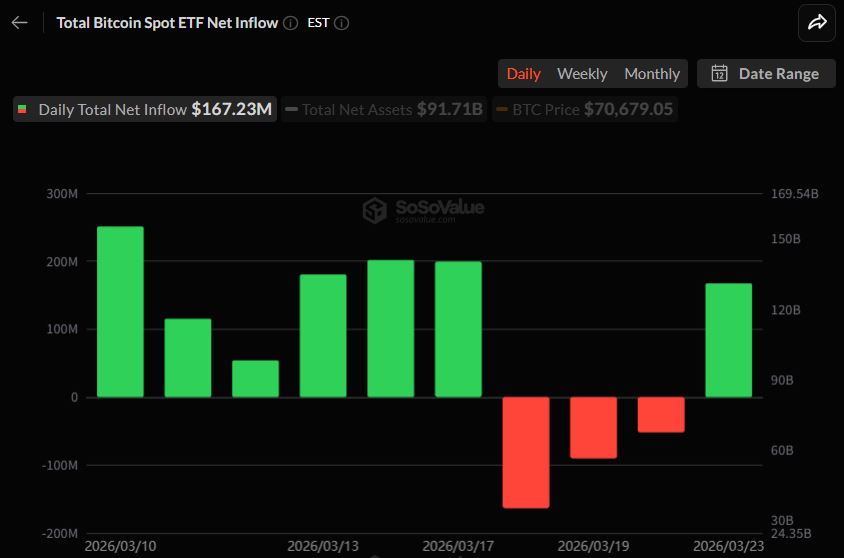The height and width of the screenshot is (558, 844).
Task: Open the Date Range picker
Action: click(x=766, y=73)
